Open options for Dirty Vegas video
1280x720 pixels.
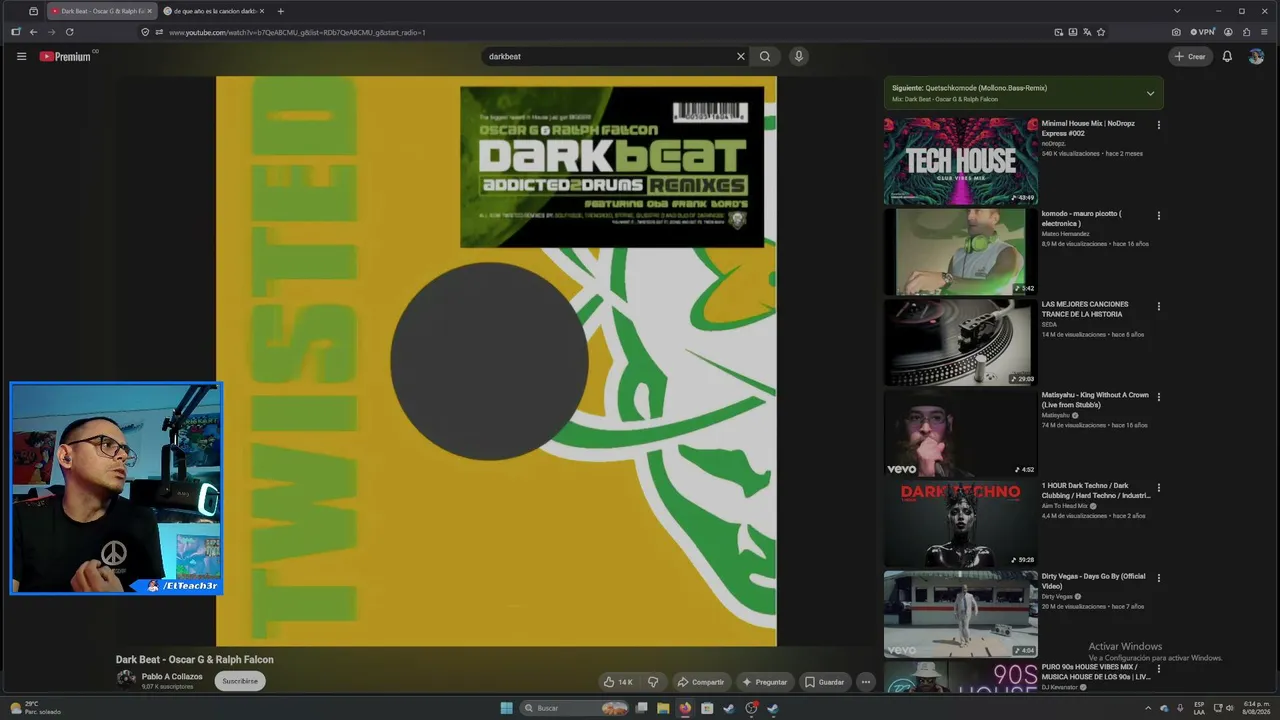(x=1159, y=578)
